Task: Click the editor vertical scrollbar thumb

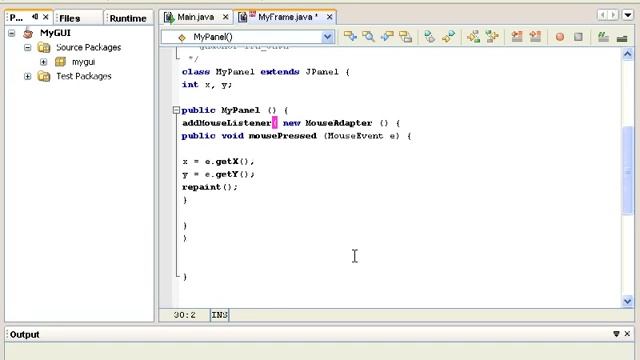Action: [x=628, y=171]
